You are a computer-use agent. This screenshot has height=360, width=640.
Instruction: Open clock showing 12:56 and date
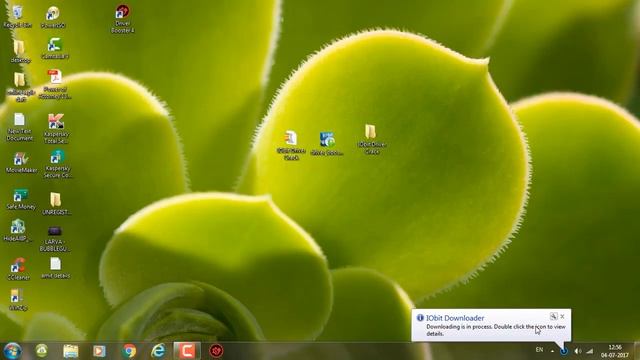click(615, 351)
